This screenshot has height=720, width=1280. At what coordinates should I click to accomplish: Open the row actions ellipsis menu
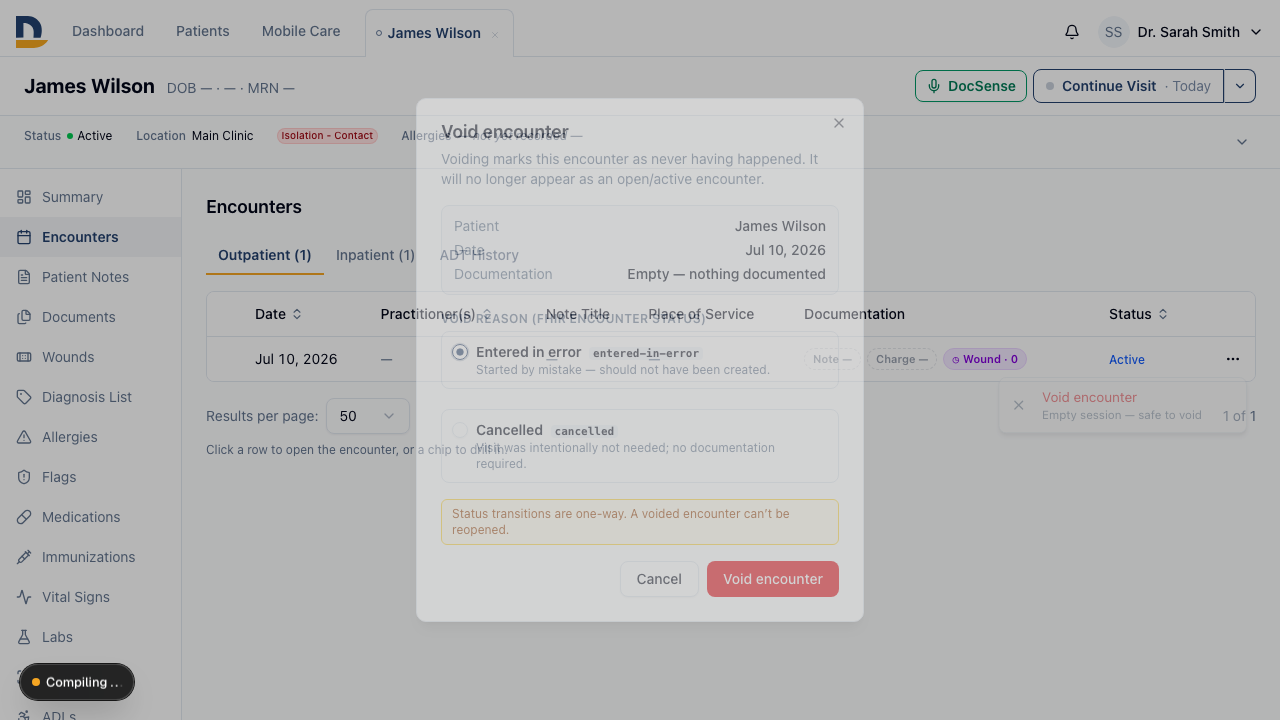coord(1232,359)
